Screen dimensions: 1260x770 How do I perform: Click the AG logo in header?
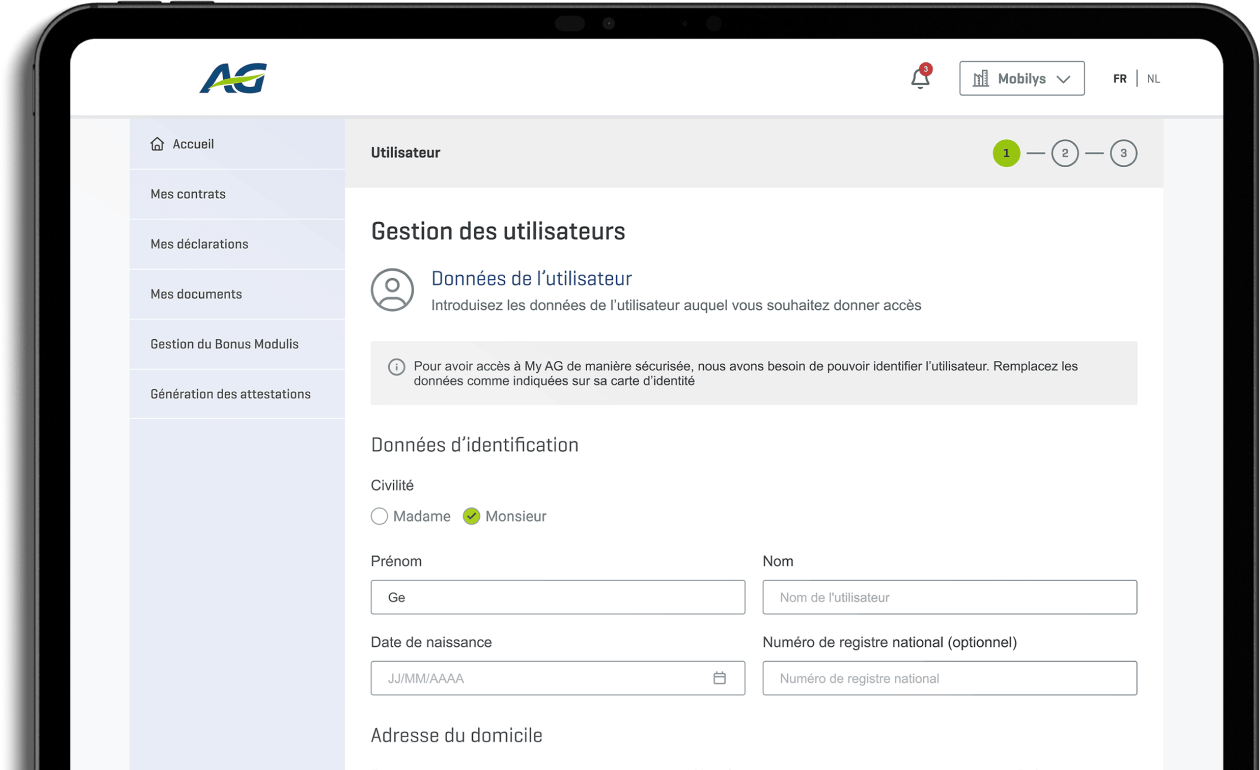tap(233, 78)
